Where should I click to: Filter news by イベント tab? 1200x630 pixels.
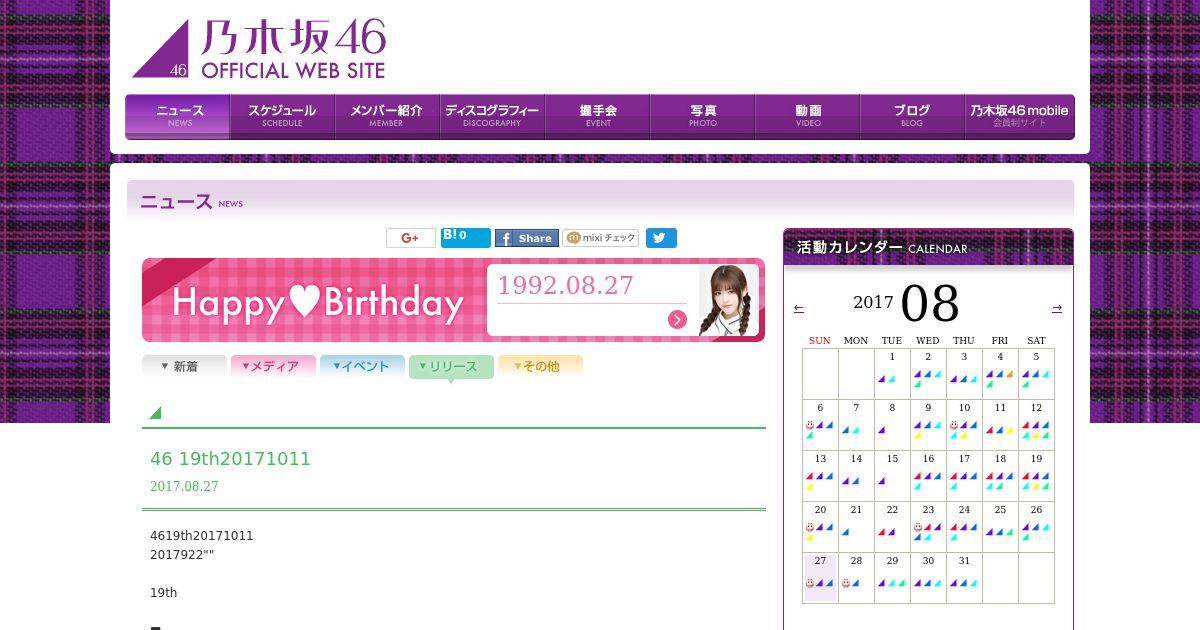(362, 367)
